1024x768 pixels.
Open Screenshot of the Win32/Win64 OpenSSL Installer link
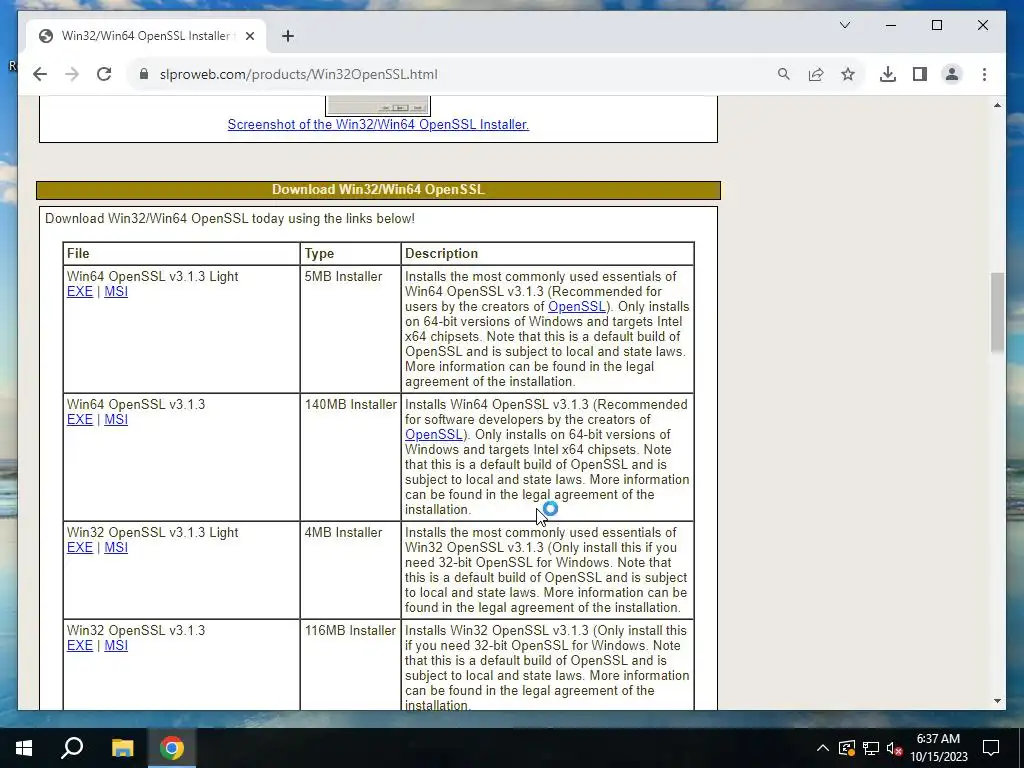(378, 124)
